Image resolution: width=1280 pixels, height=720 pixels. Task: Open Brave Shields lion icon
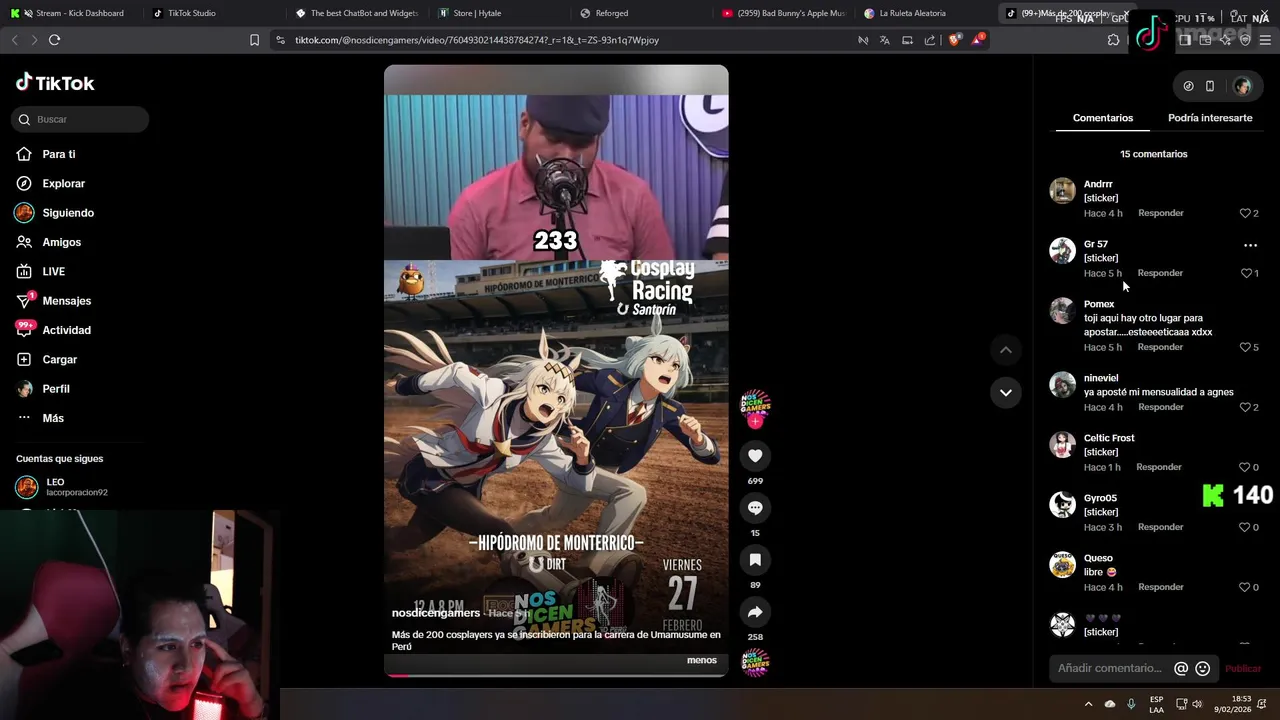click(954, 40)
